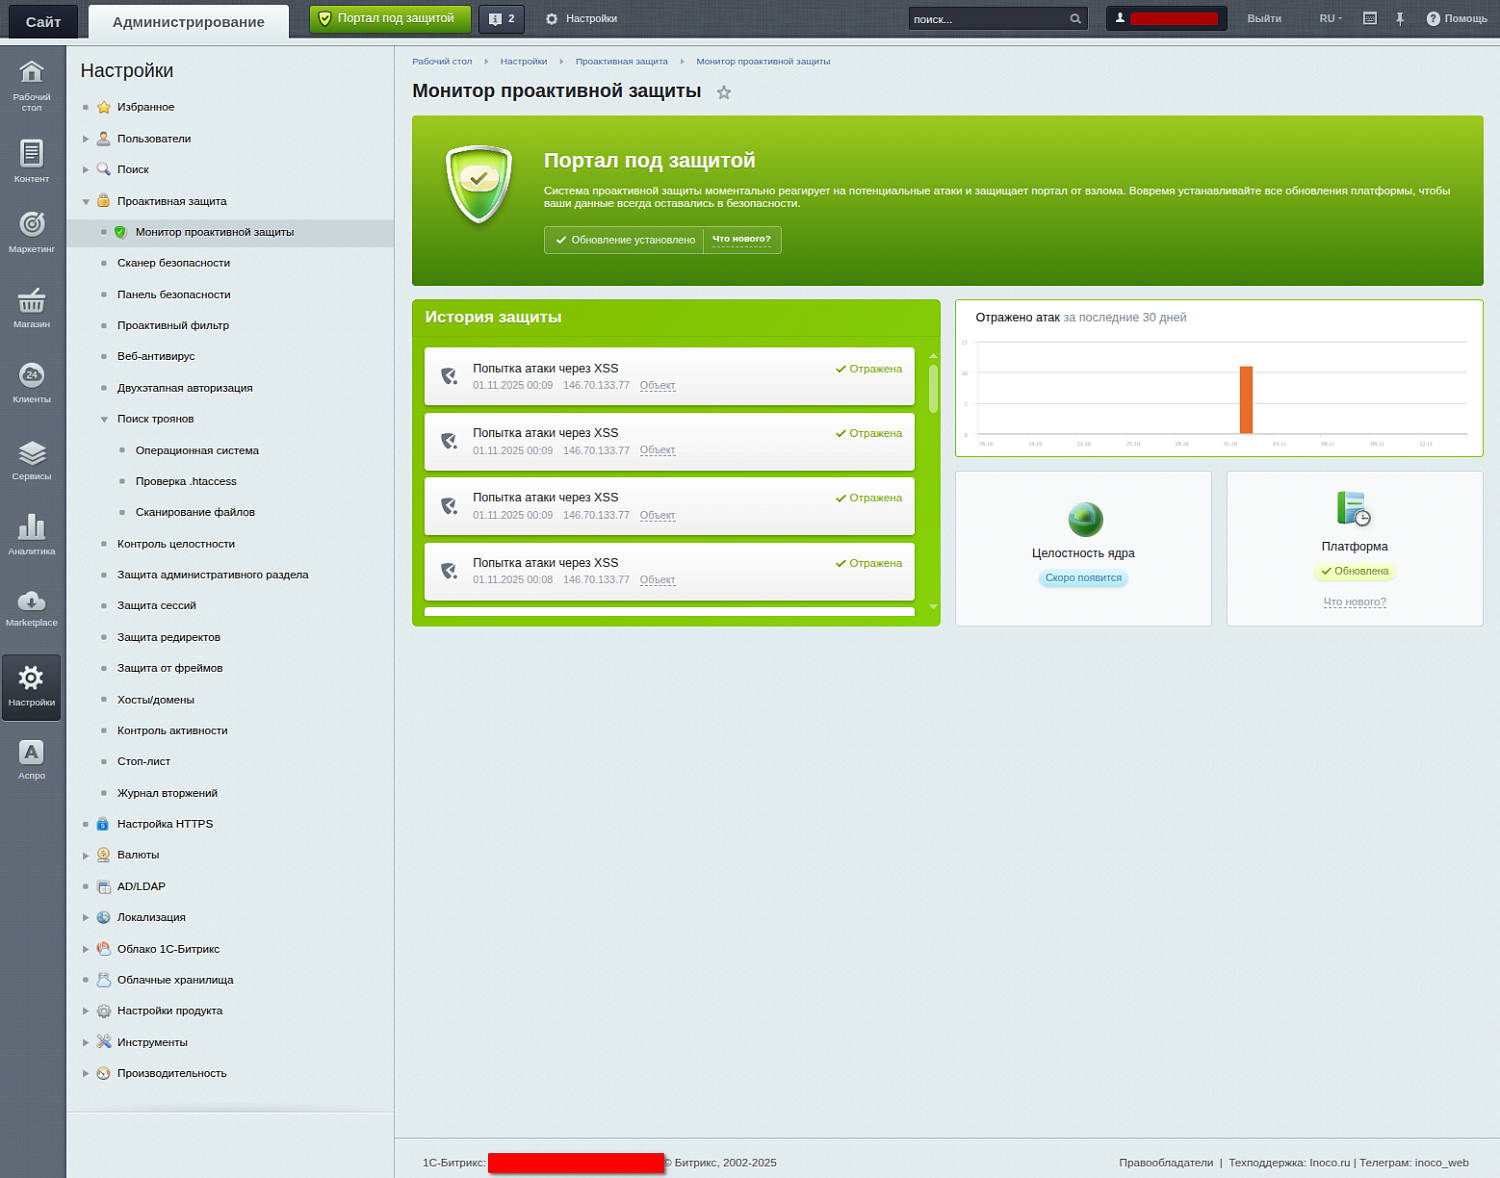
Task: Collapse the Поиск троянов subtree
Action: coord(104,420)
